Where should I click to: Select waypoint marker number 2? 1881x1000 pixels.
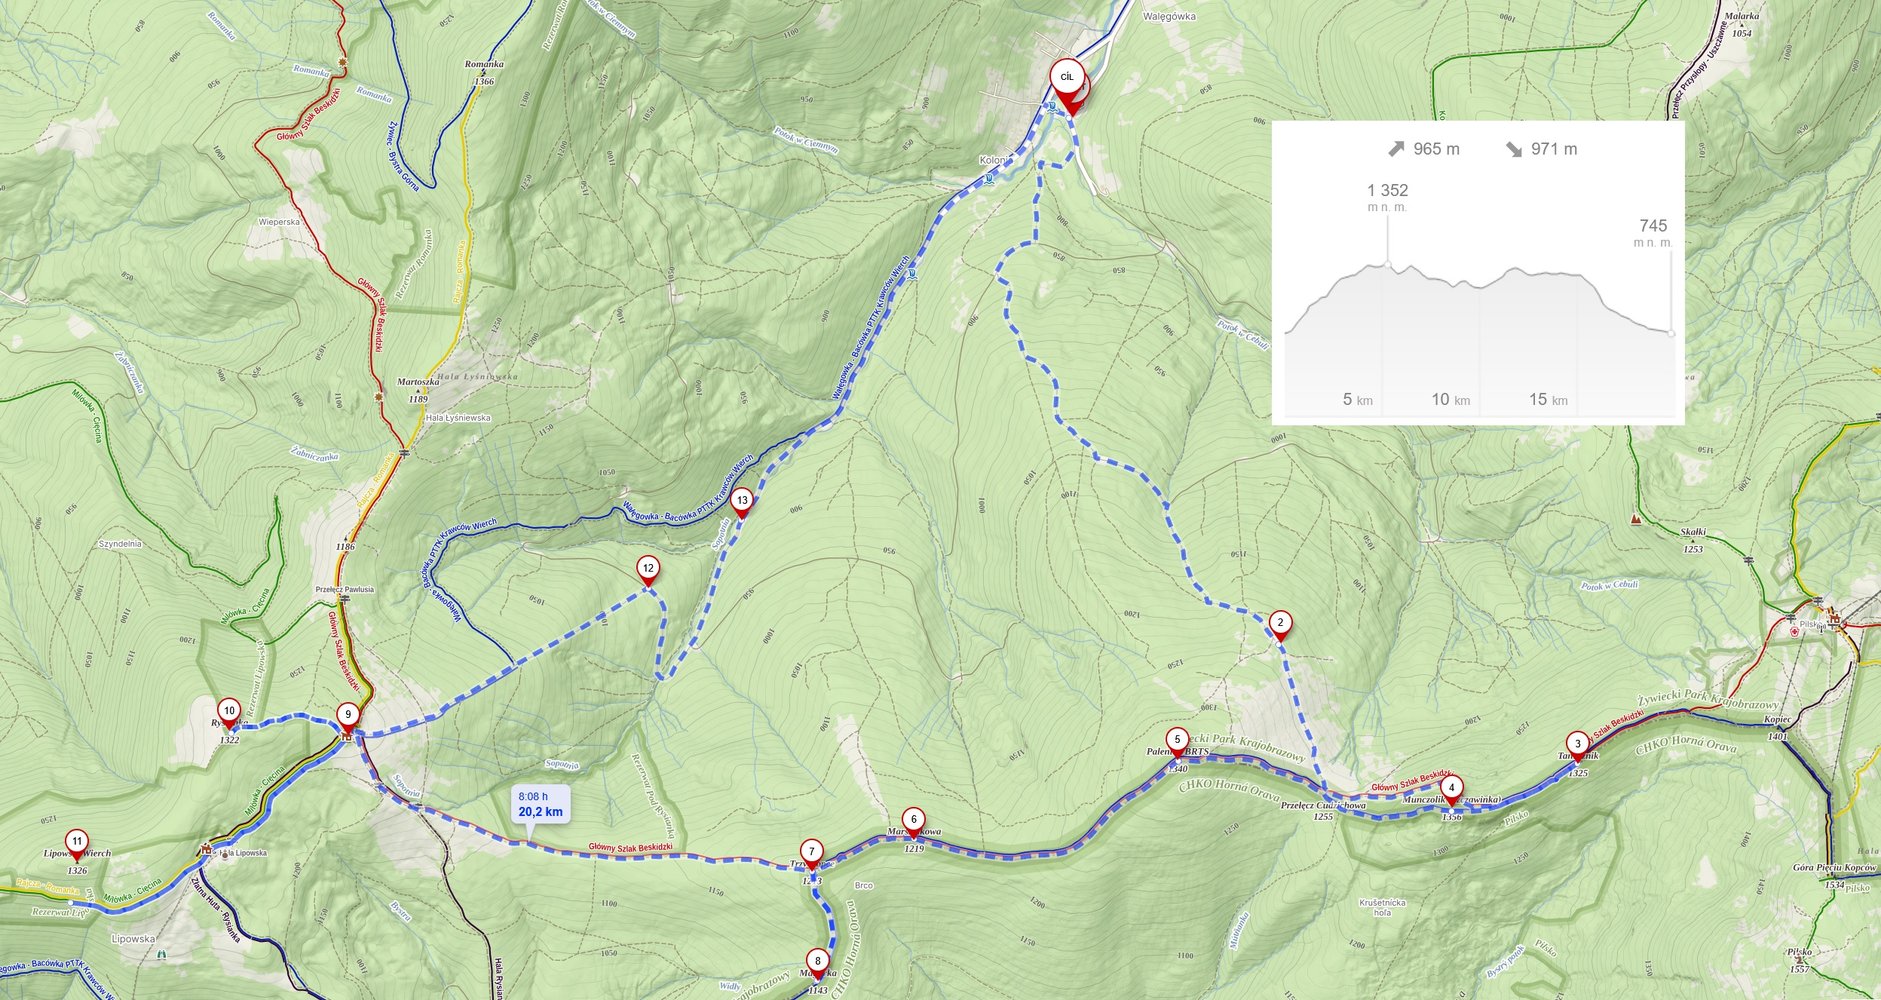[1280, 625]
